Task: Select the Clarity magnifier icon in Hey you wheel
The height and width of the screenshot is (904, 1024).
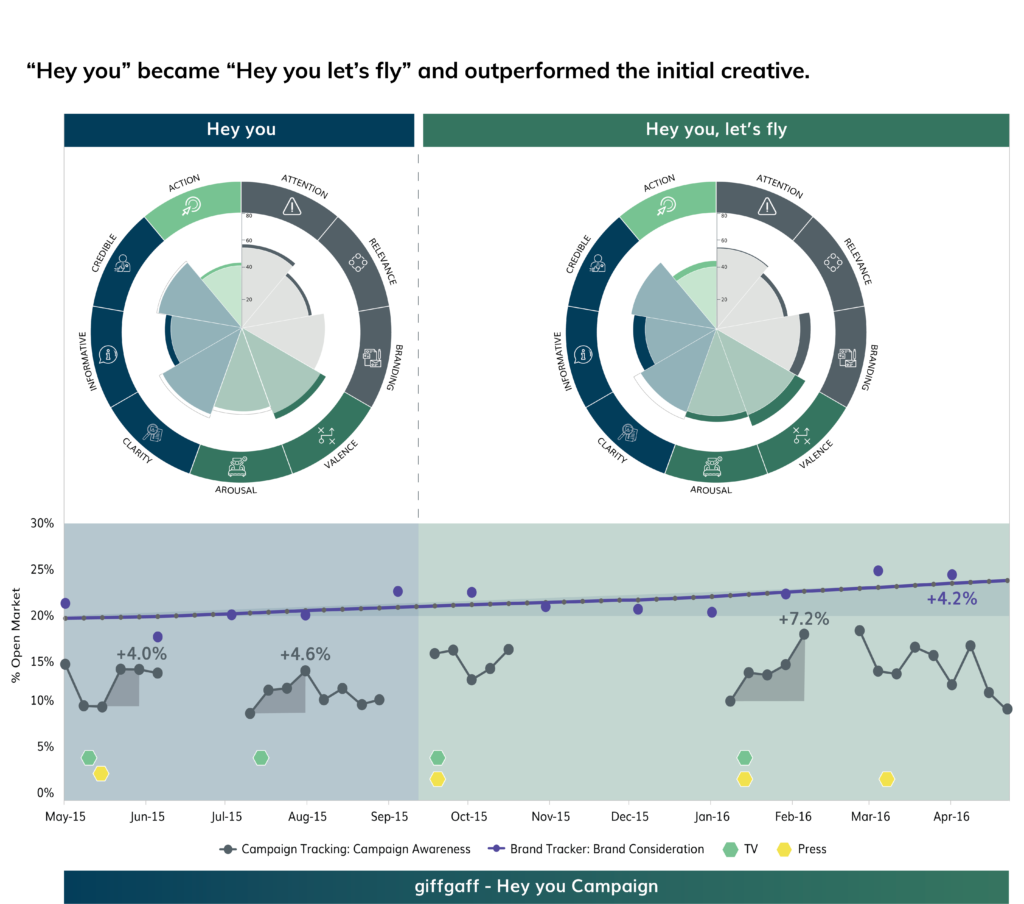Action: click(154, 432)
